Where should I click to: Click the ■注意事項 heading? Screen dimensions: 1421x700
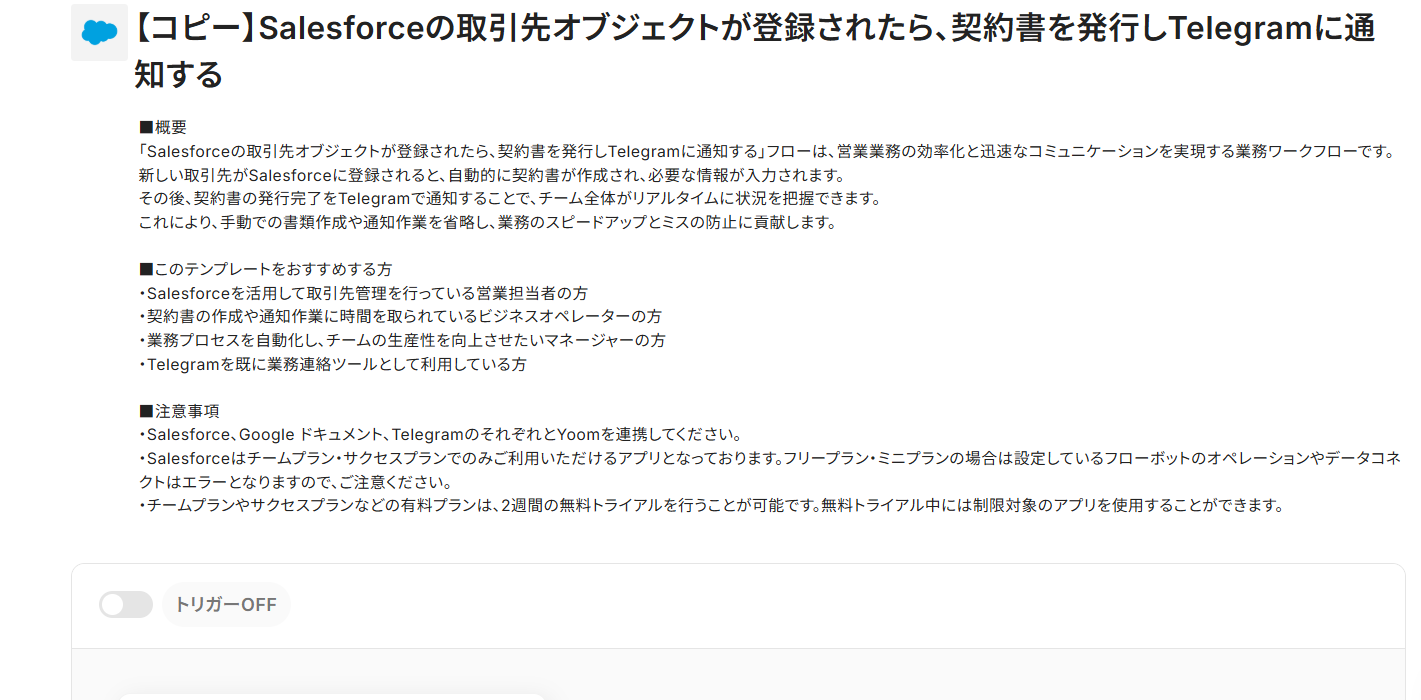pos(179,412)
